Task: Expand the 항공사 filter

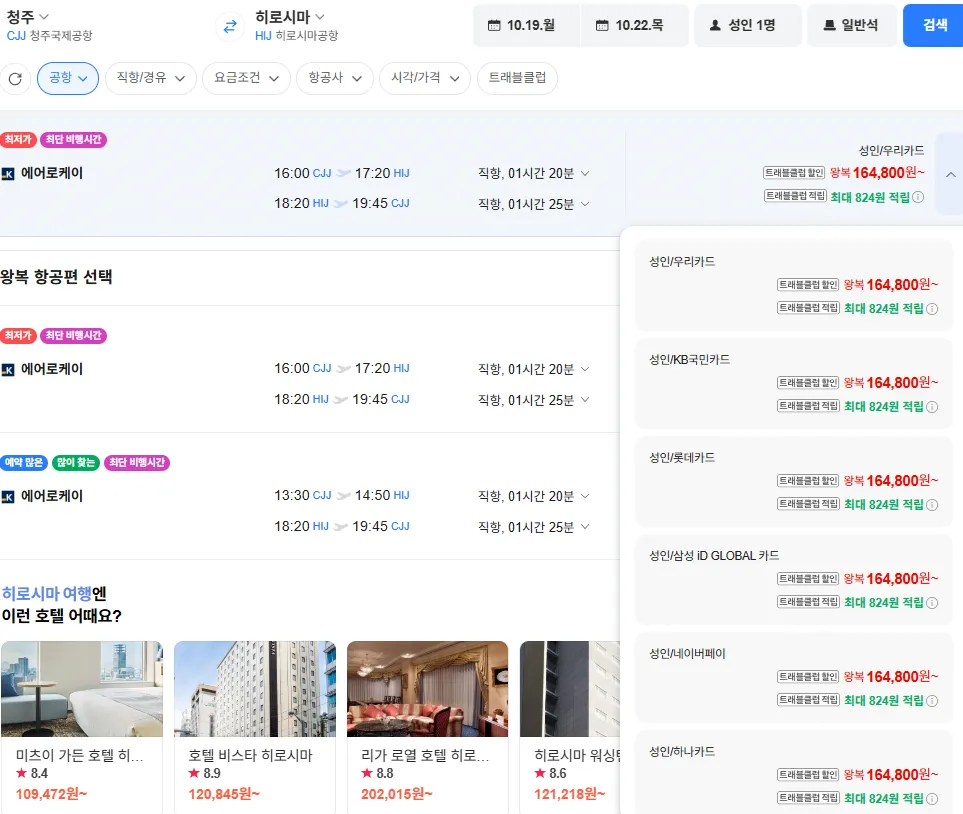Action: click(335, 78)
